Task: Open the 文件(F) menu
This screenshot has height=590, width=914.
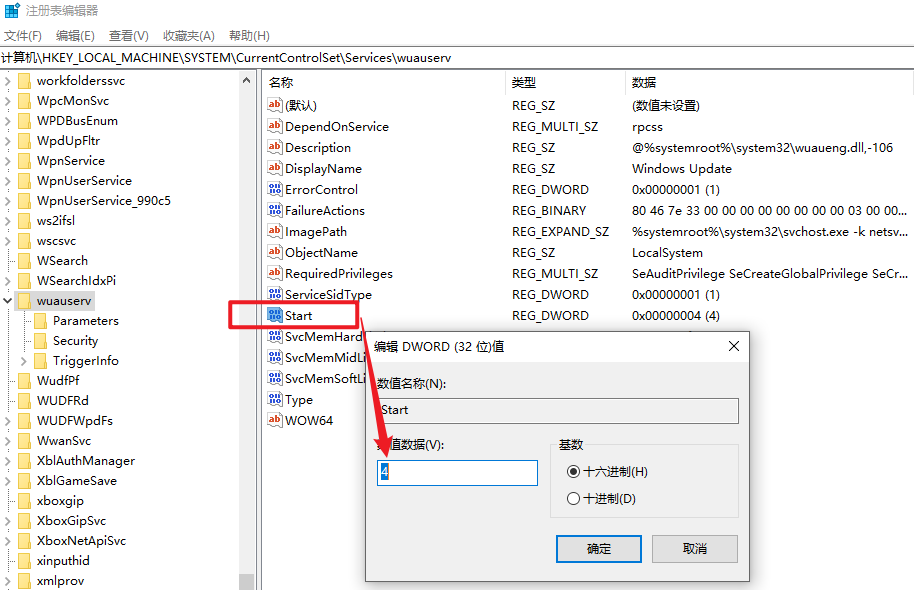Action: tap(23, 36)
